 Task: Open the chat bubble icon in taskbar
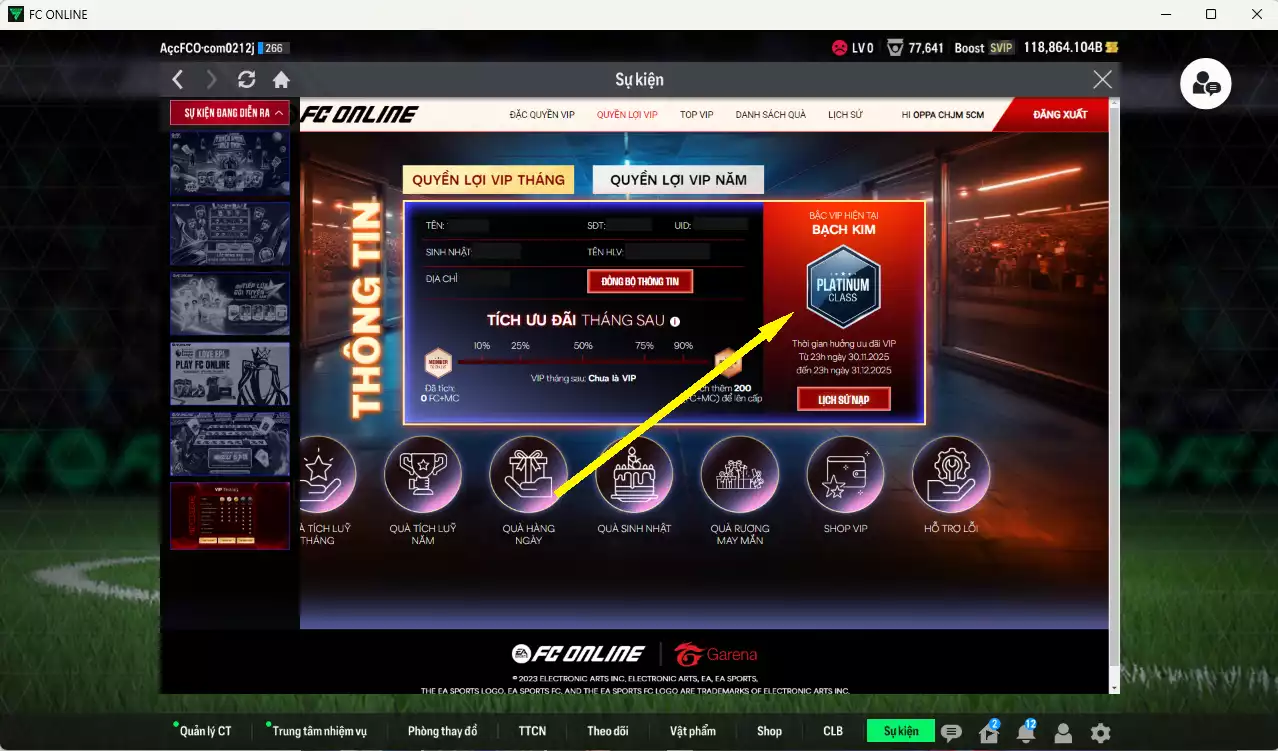coord(954,732)
